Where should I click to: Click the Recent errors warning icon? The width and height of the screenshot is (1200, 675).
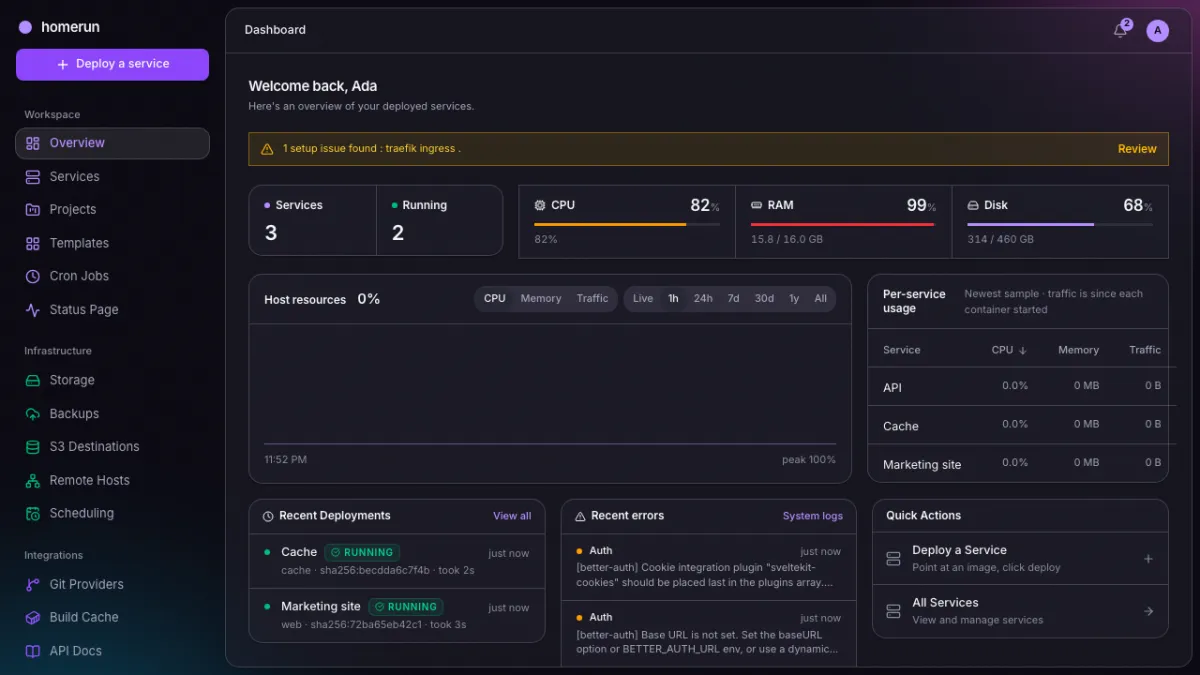pyautogui.click(x=580, y=516)
